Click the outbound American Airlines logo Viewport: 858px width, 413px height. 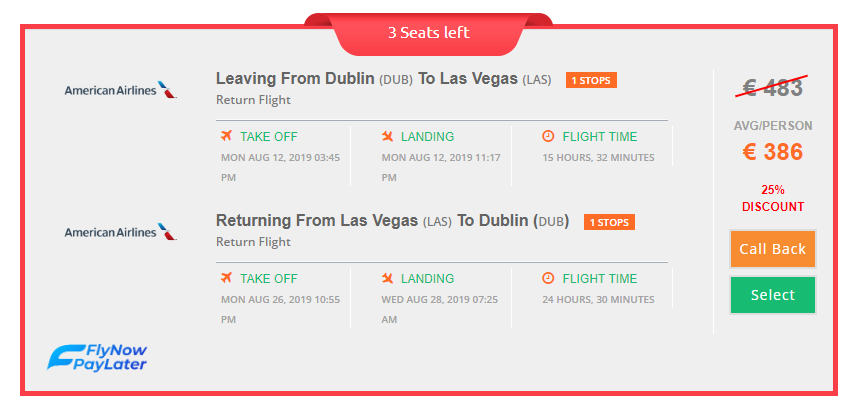(120, 90)
